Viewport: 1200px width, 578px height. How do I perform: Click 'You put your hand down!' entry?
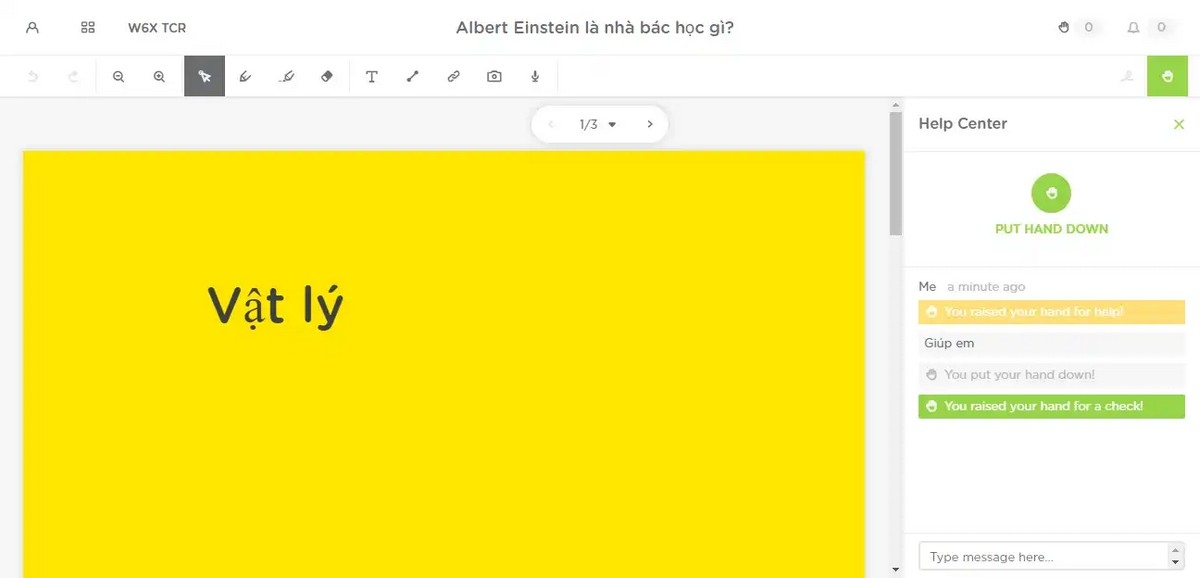(1051, 375)
